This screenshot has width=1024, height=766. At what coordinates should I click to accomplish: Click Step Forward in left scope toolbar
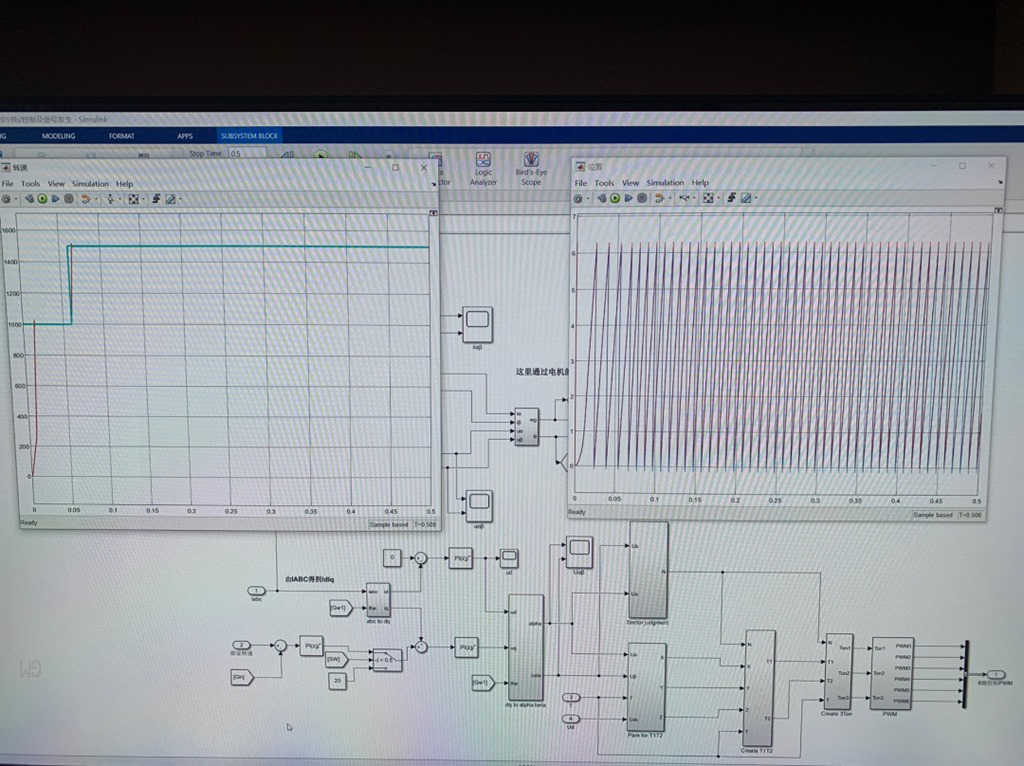click(x=56, y=199)
